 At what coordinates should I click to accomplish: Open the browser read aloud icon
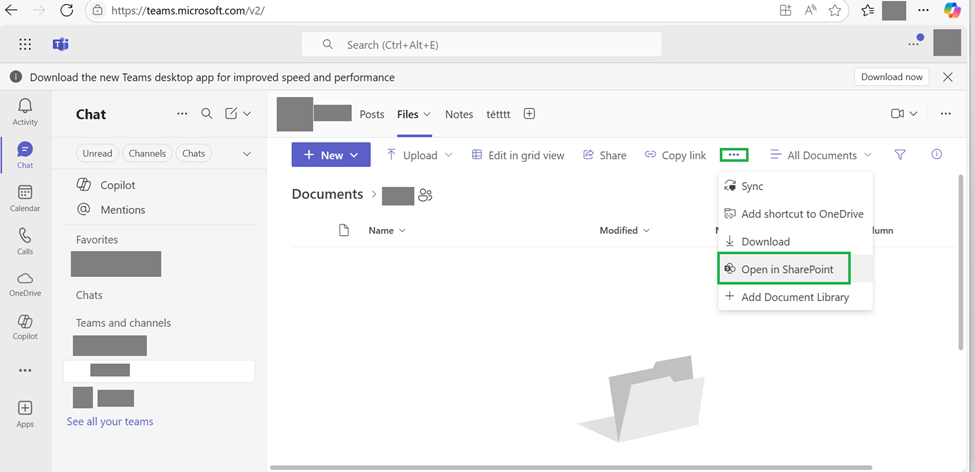(810, 11)
